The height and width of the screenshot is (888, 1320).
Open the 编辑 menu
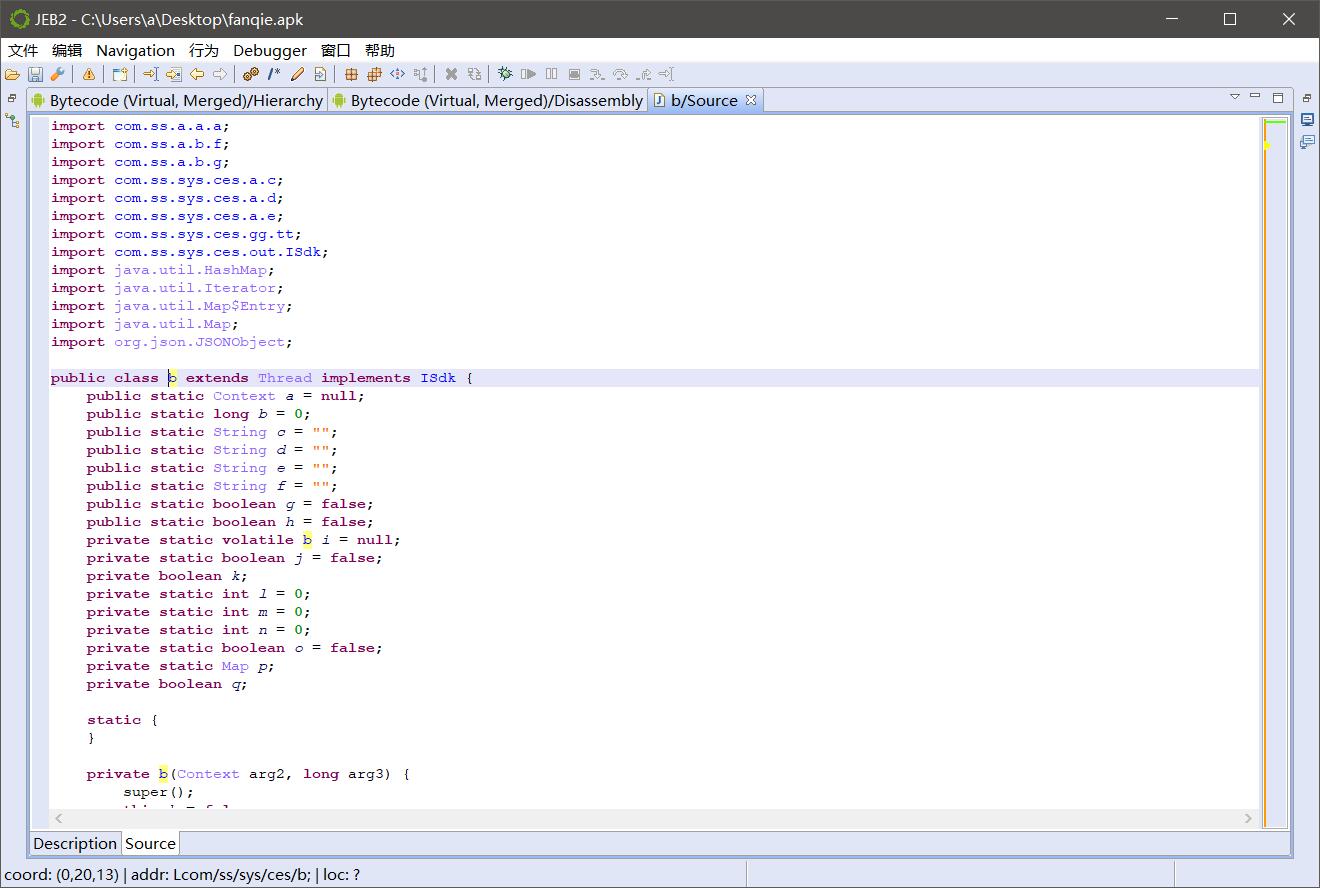67,50
